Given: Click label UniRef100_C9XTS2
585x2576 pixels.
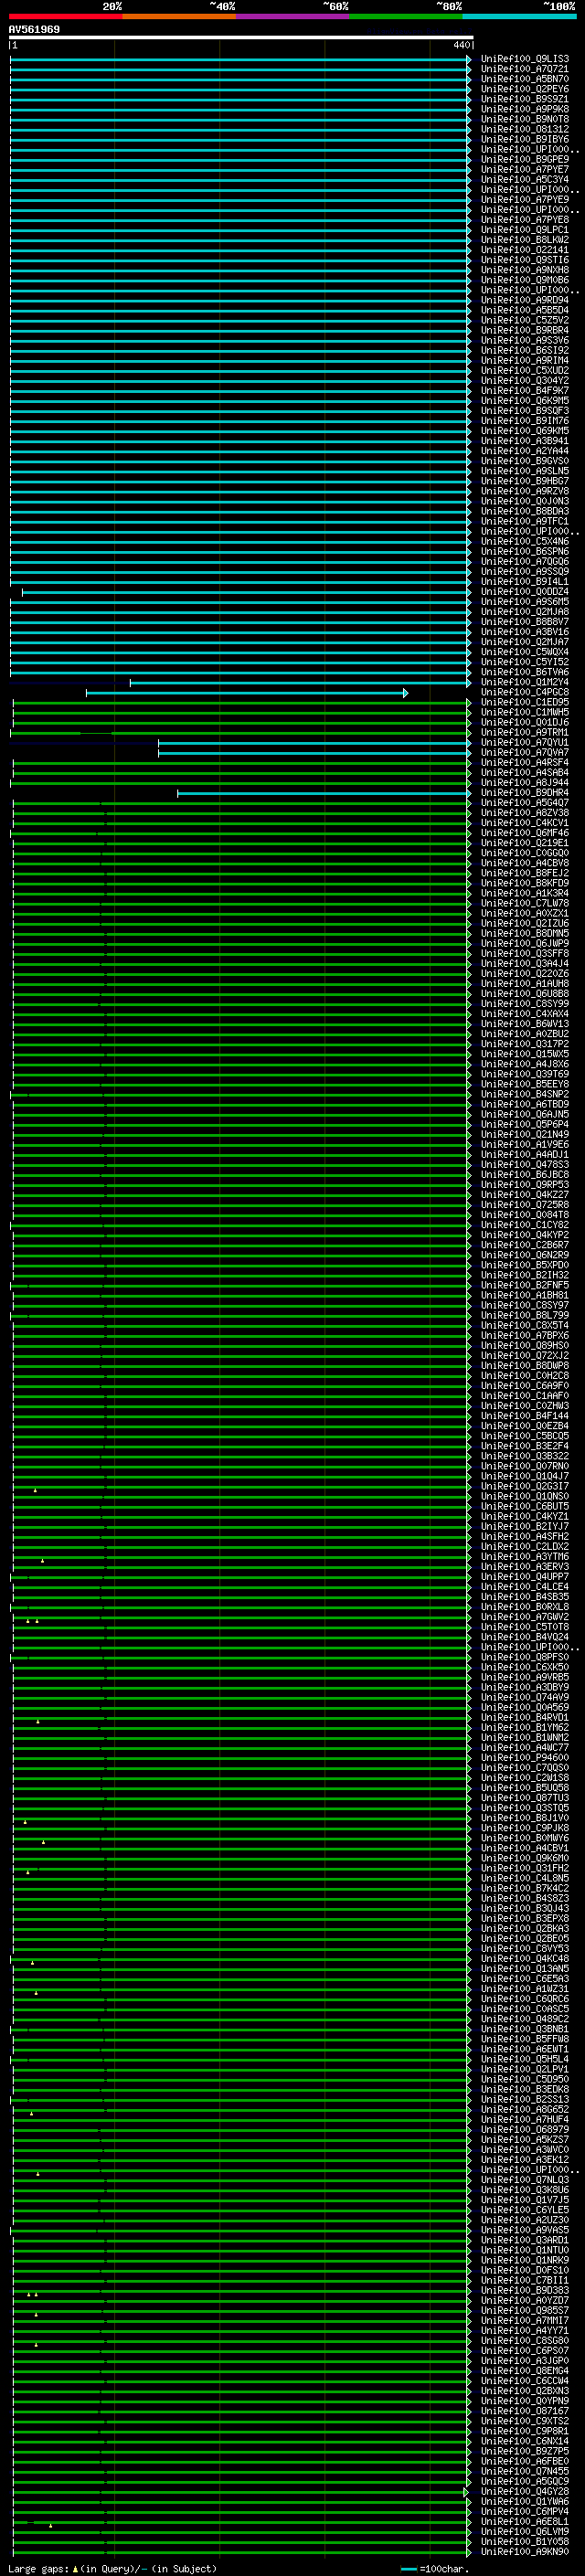Looking at the screenshot, I should point(525,2421).
